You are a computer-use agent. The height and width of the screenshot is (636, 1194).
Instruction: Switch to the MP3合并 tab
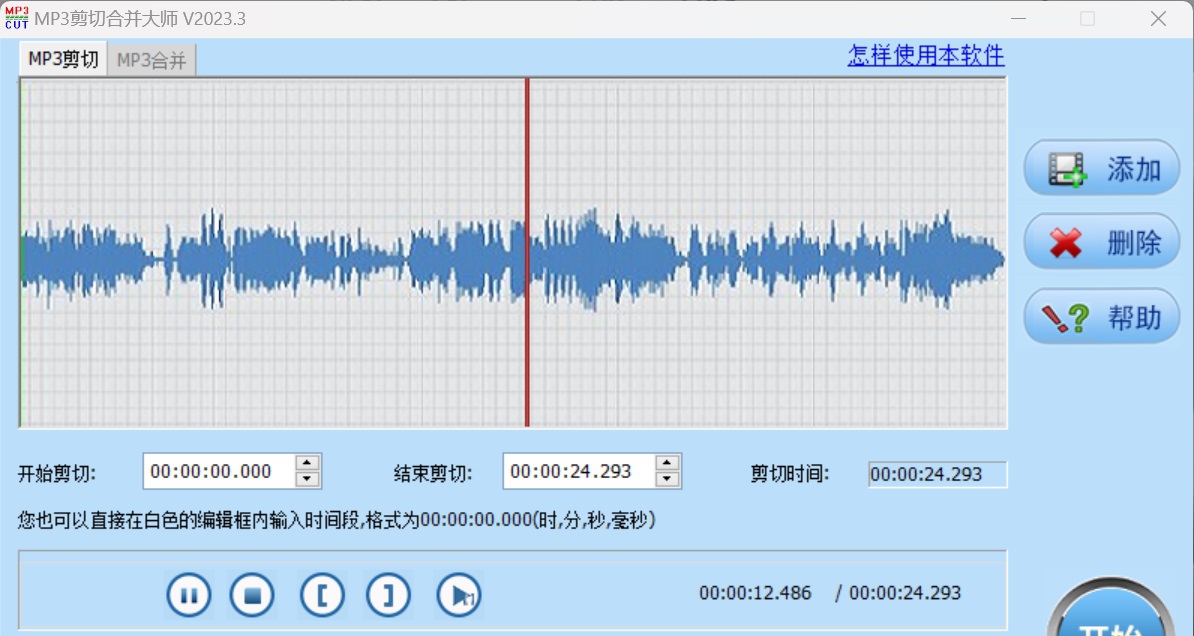pos(150,60)
